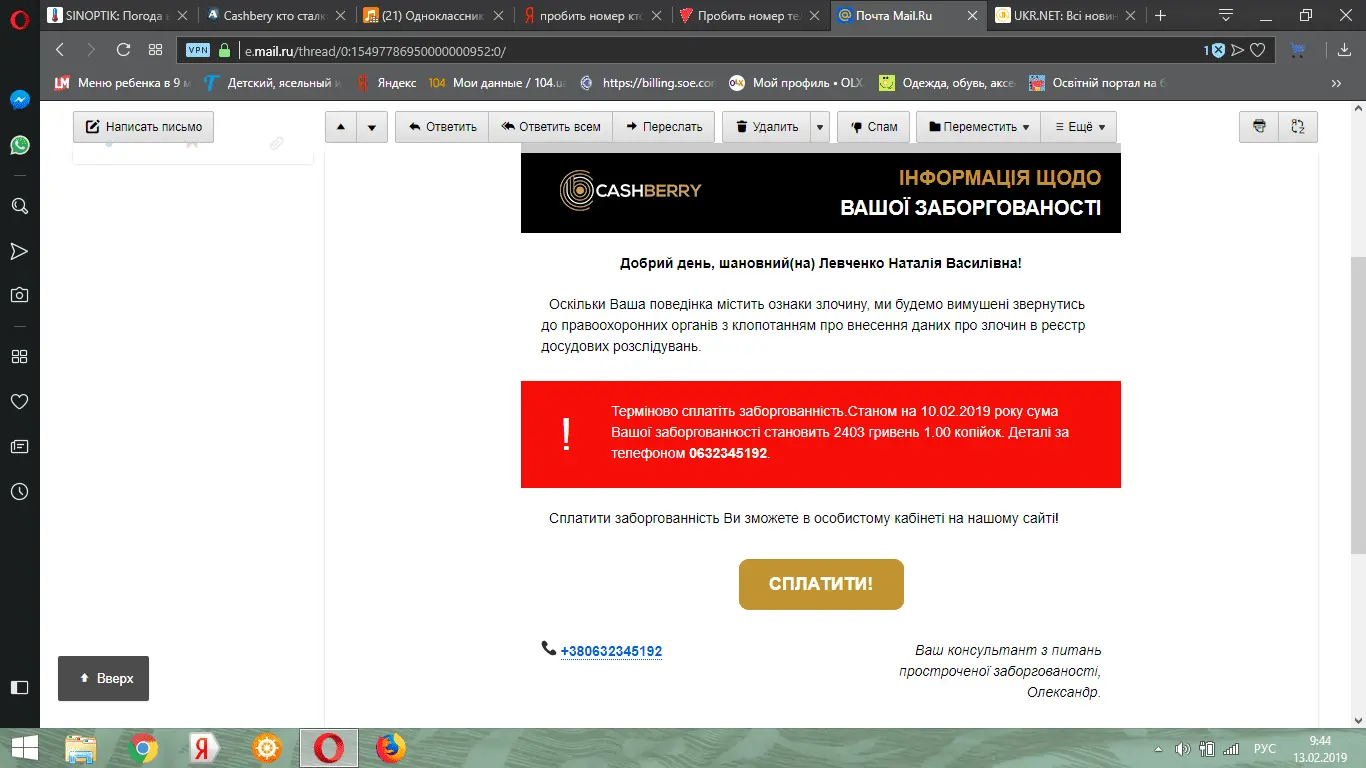Expand the Ещё menu
Viewport: 1366px width, 768px height.
pyautogui.click(x=1079, y=127)
